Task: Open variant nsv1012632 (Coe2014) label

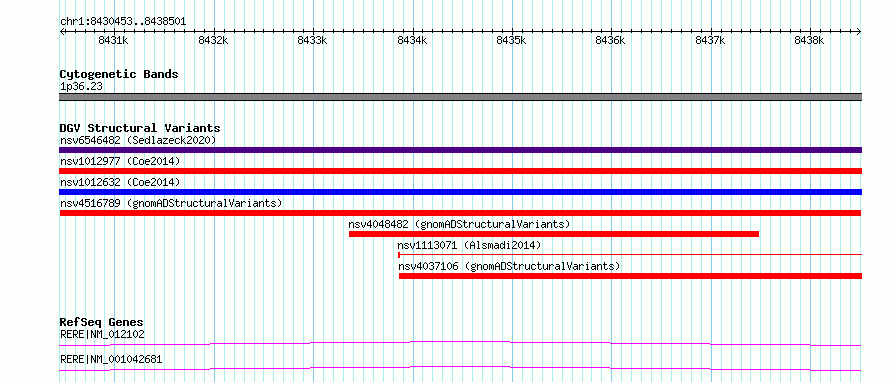Action: click(120, 182)
